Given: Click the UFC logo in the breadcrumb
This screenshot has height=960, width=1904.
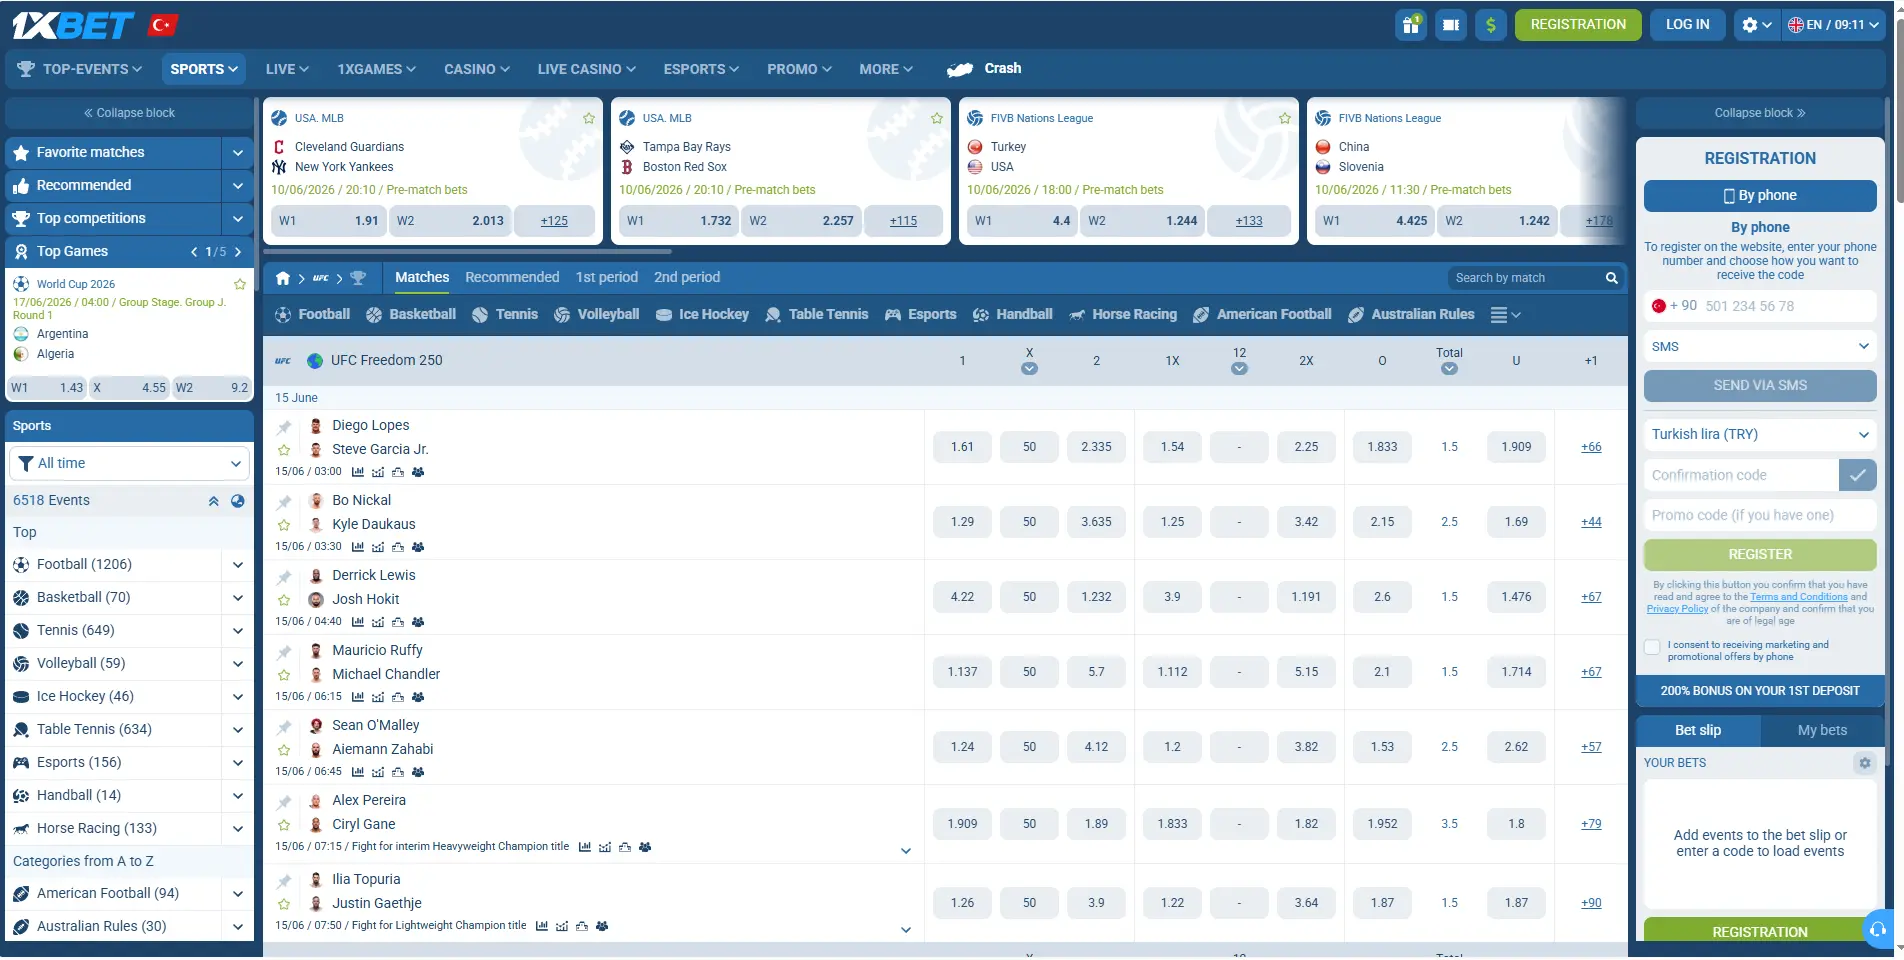Looking at the screenshot, I should [x=321, y=278].
